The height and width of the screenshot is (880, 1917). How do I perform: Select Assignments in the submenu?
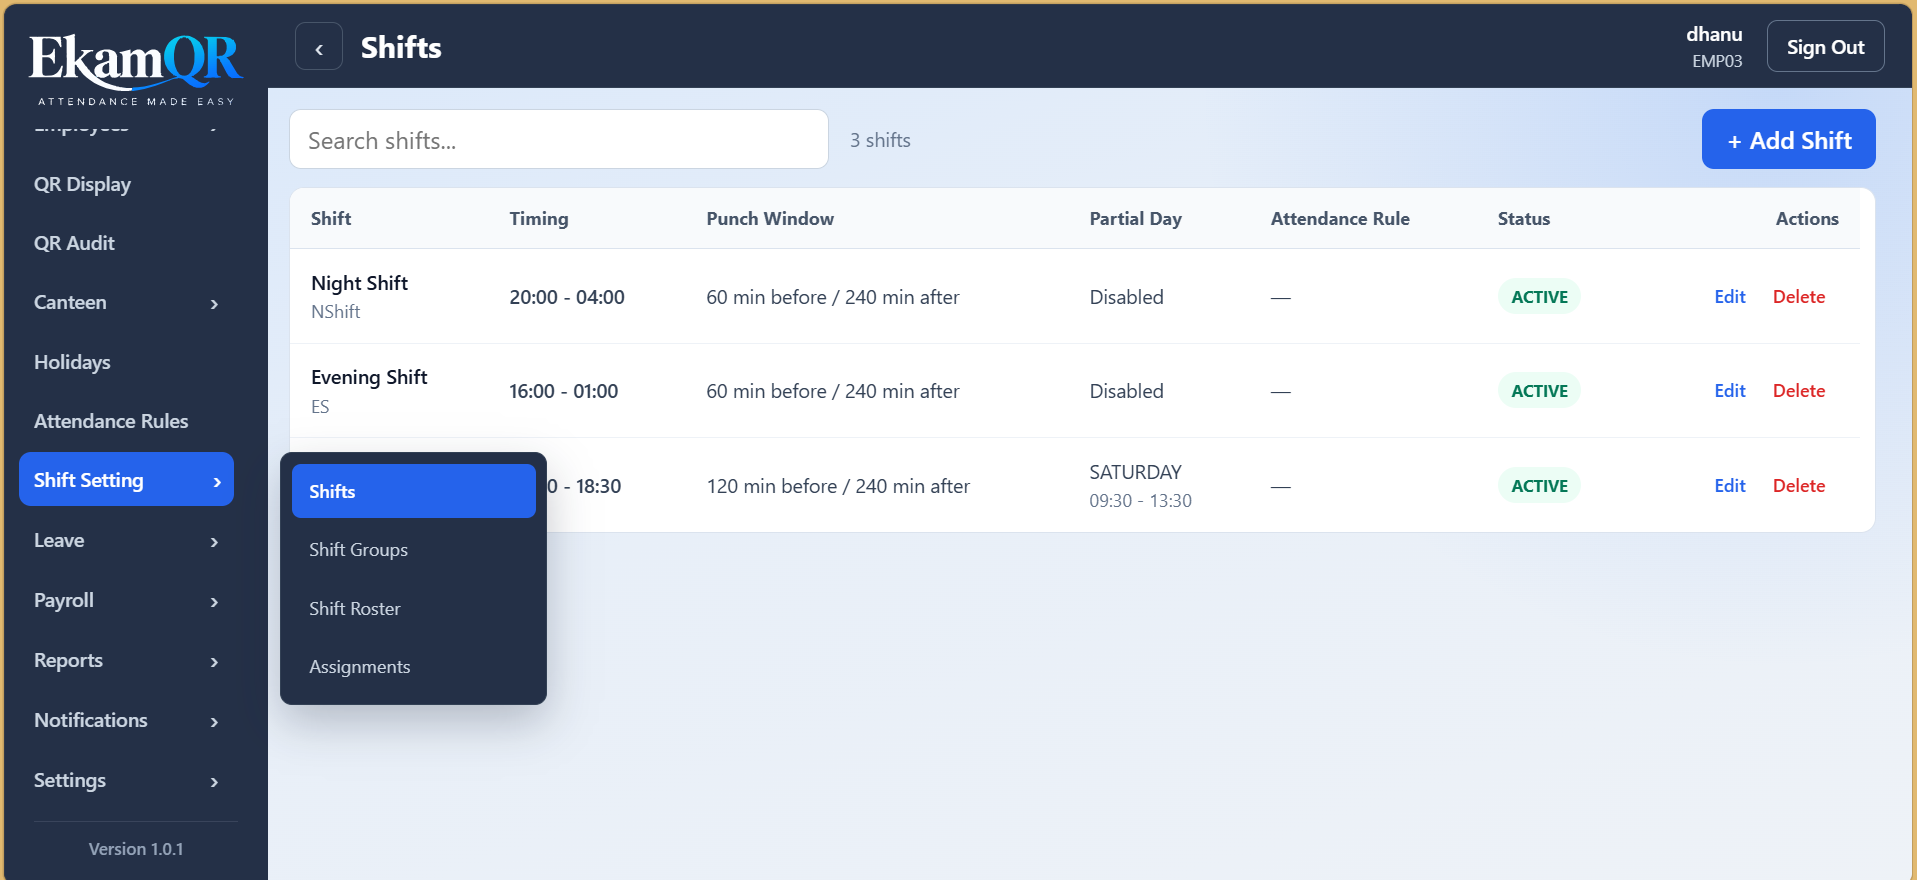coord(413,666)
